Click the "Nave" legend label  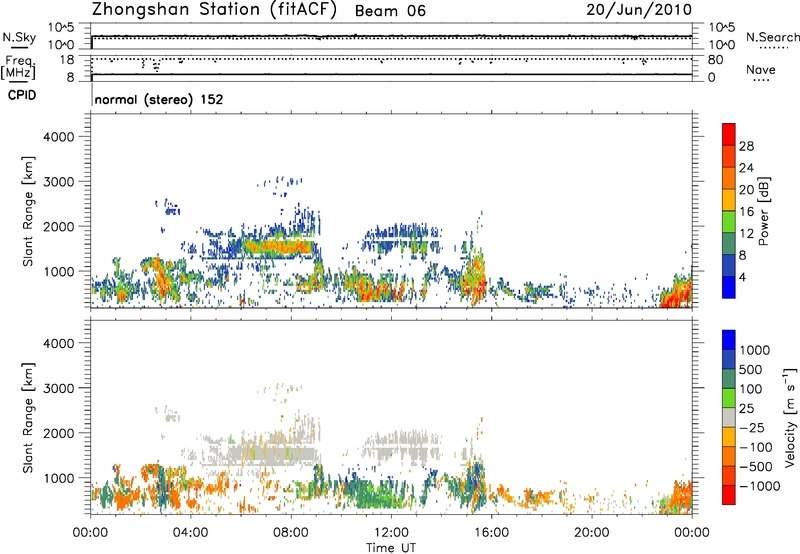pyautogui.click(x=761, y=69)
